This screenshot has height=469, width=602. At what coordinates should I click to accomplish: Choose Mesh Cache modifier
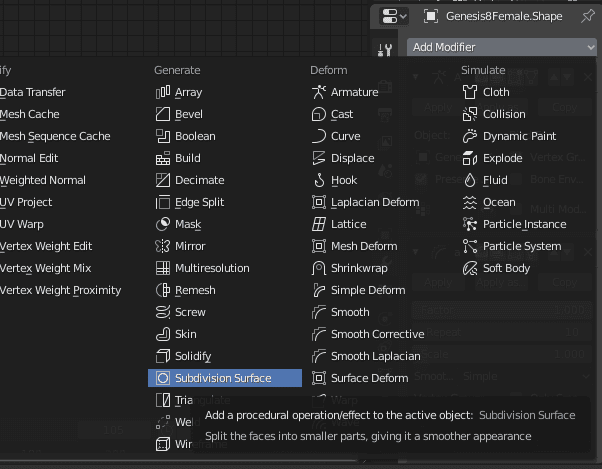click(x=30, y=114)
